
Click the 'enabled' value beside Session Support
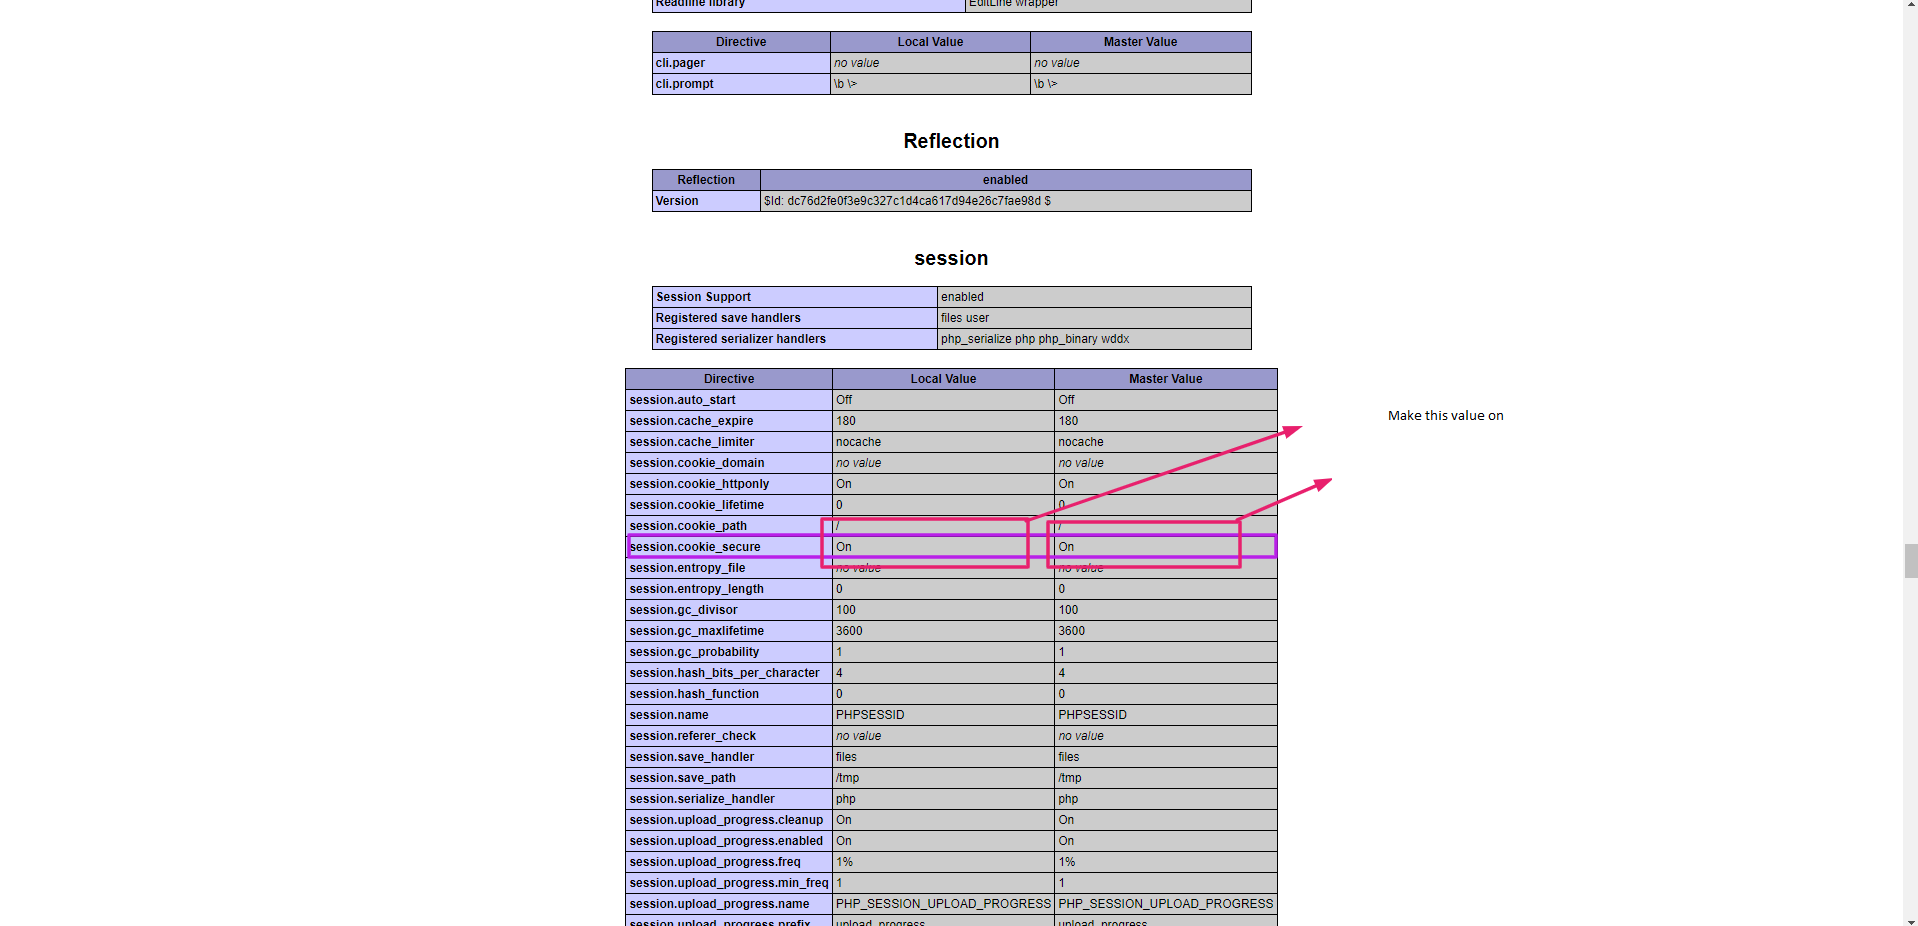[x=962, y=297]
